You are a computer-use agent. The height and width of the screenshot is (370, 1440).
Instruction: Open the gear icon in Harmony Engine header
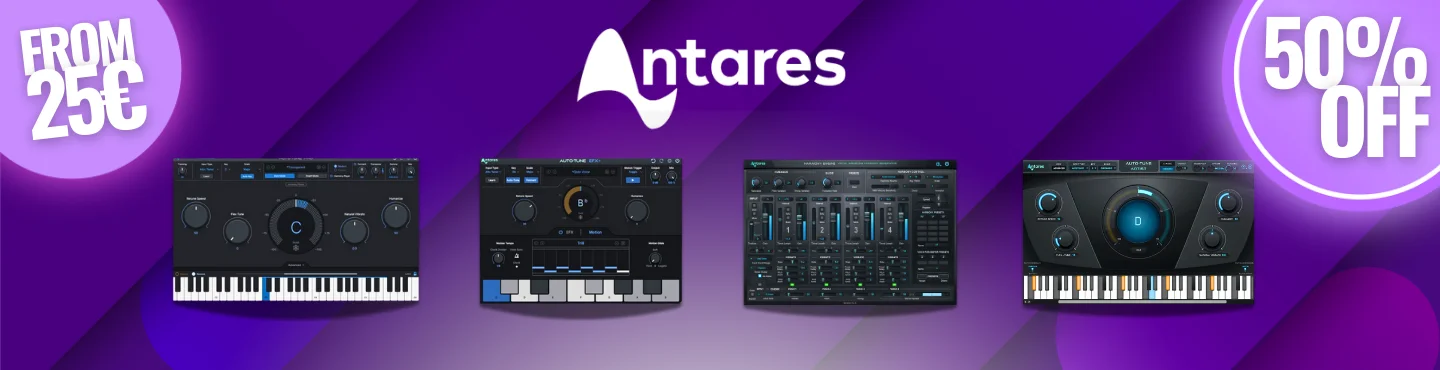947,164
